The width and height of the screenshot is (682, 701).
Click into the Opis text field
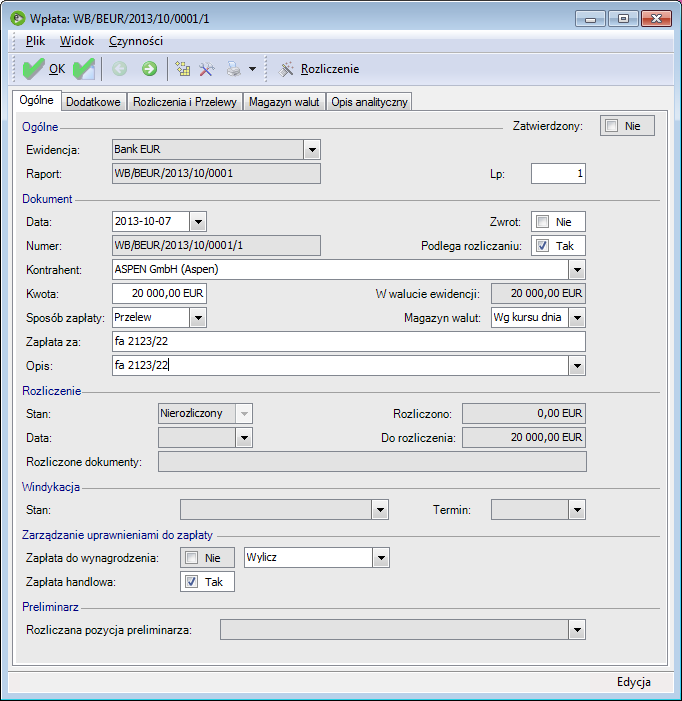341,366
